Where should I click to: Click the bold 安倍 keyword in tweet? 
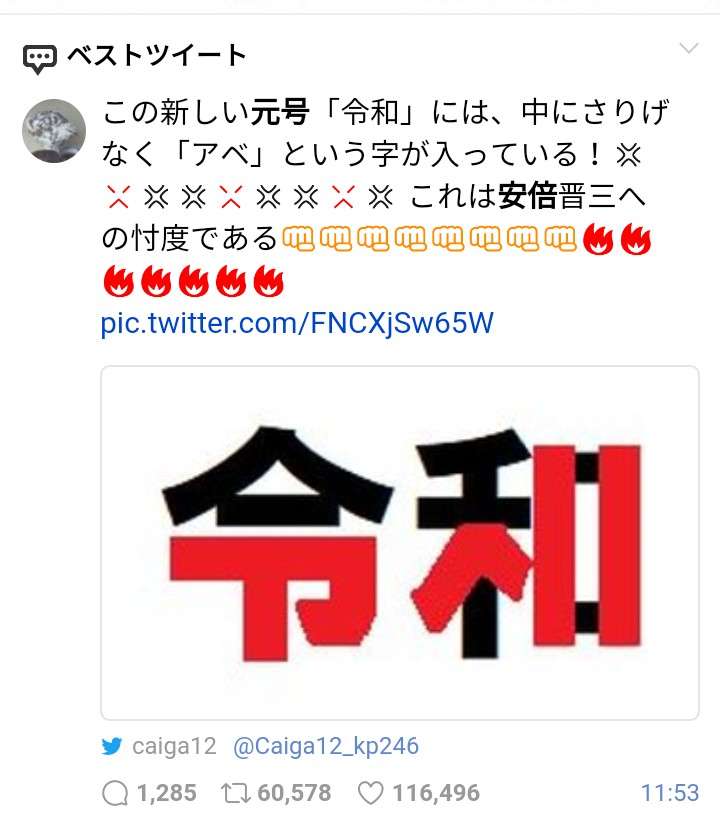tap(527, 196)
